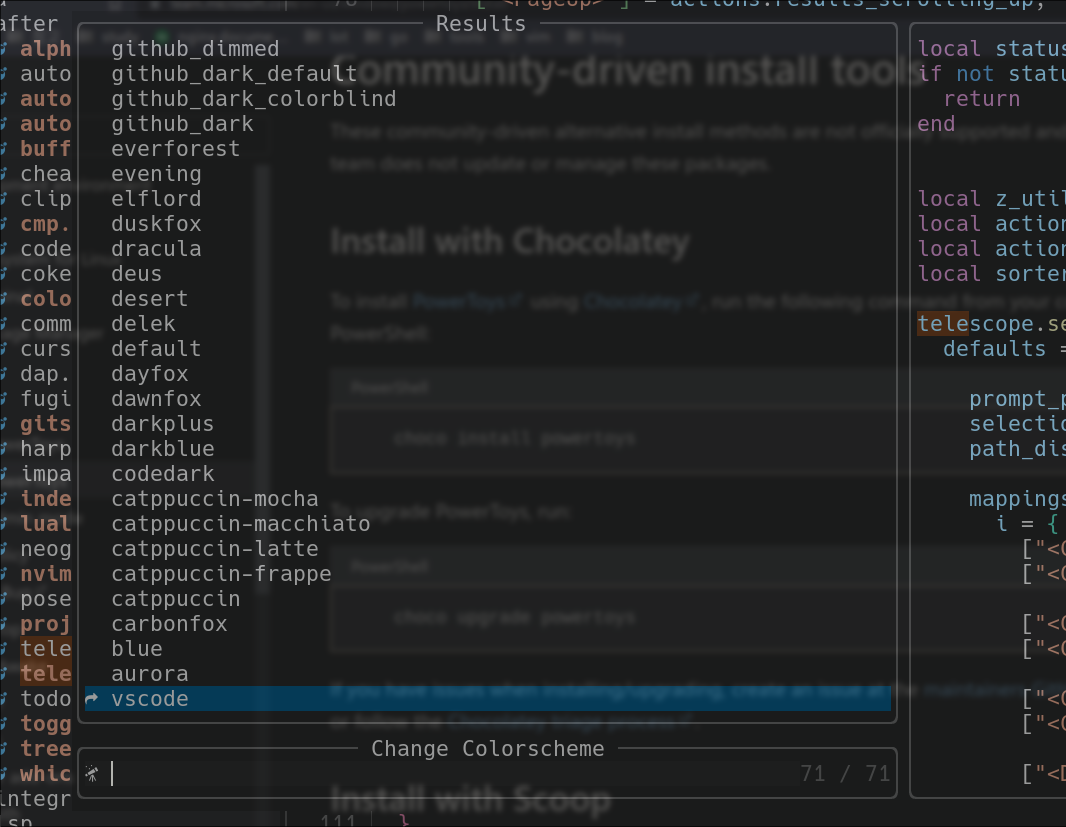Open the 'pose' file in sidebar
This screenshot has width=1066, height=827.
46,598
